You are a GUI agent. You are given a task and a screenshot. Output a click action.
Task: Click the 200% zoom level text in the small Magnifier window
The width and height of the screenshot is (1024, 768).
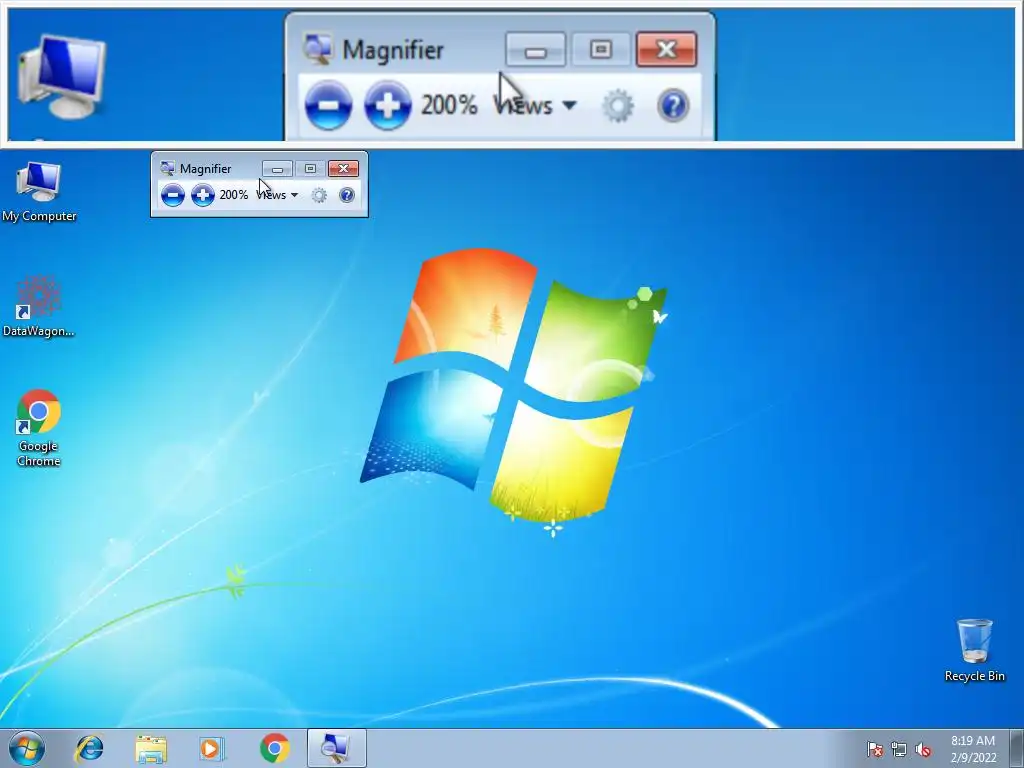tap(233, 195)
